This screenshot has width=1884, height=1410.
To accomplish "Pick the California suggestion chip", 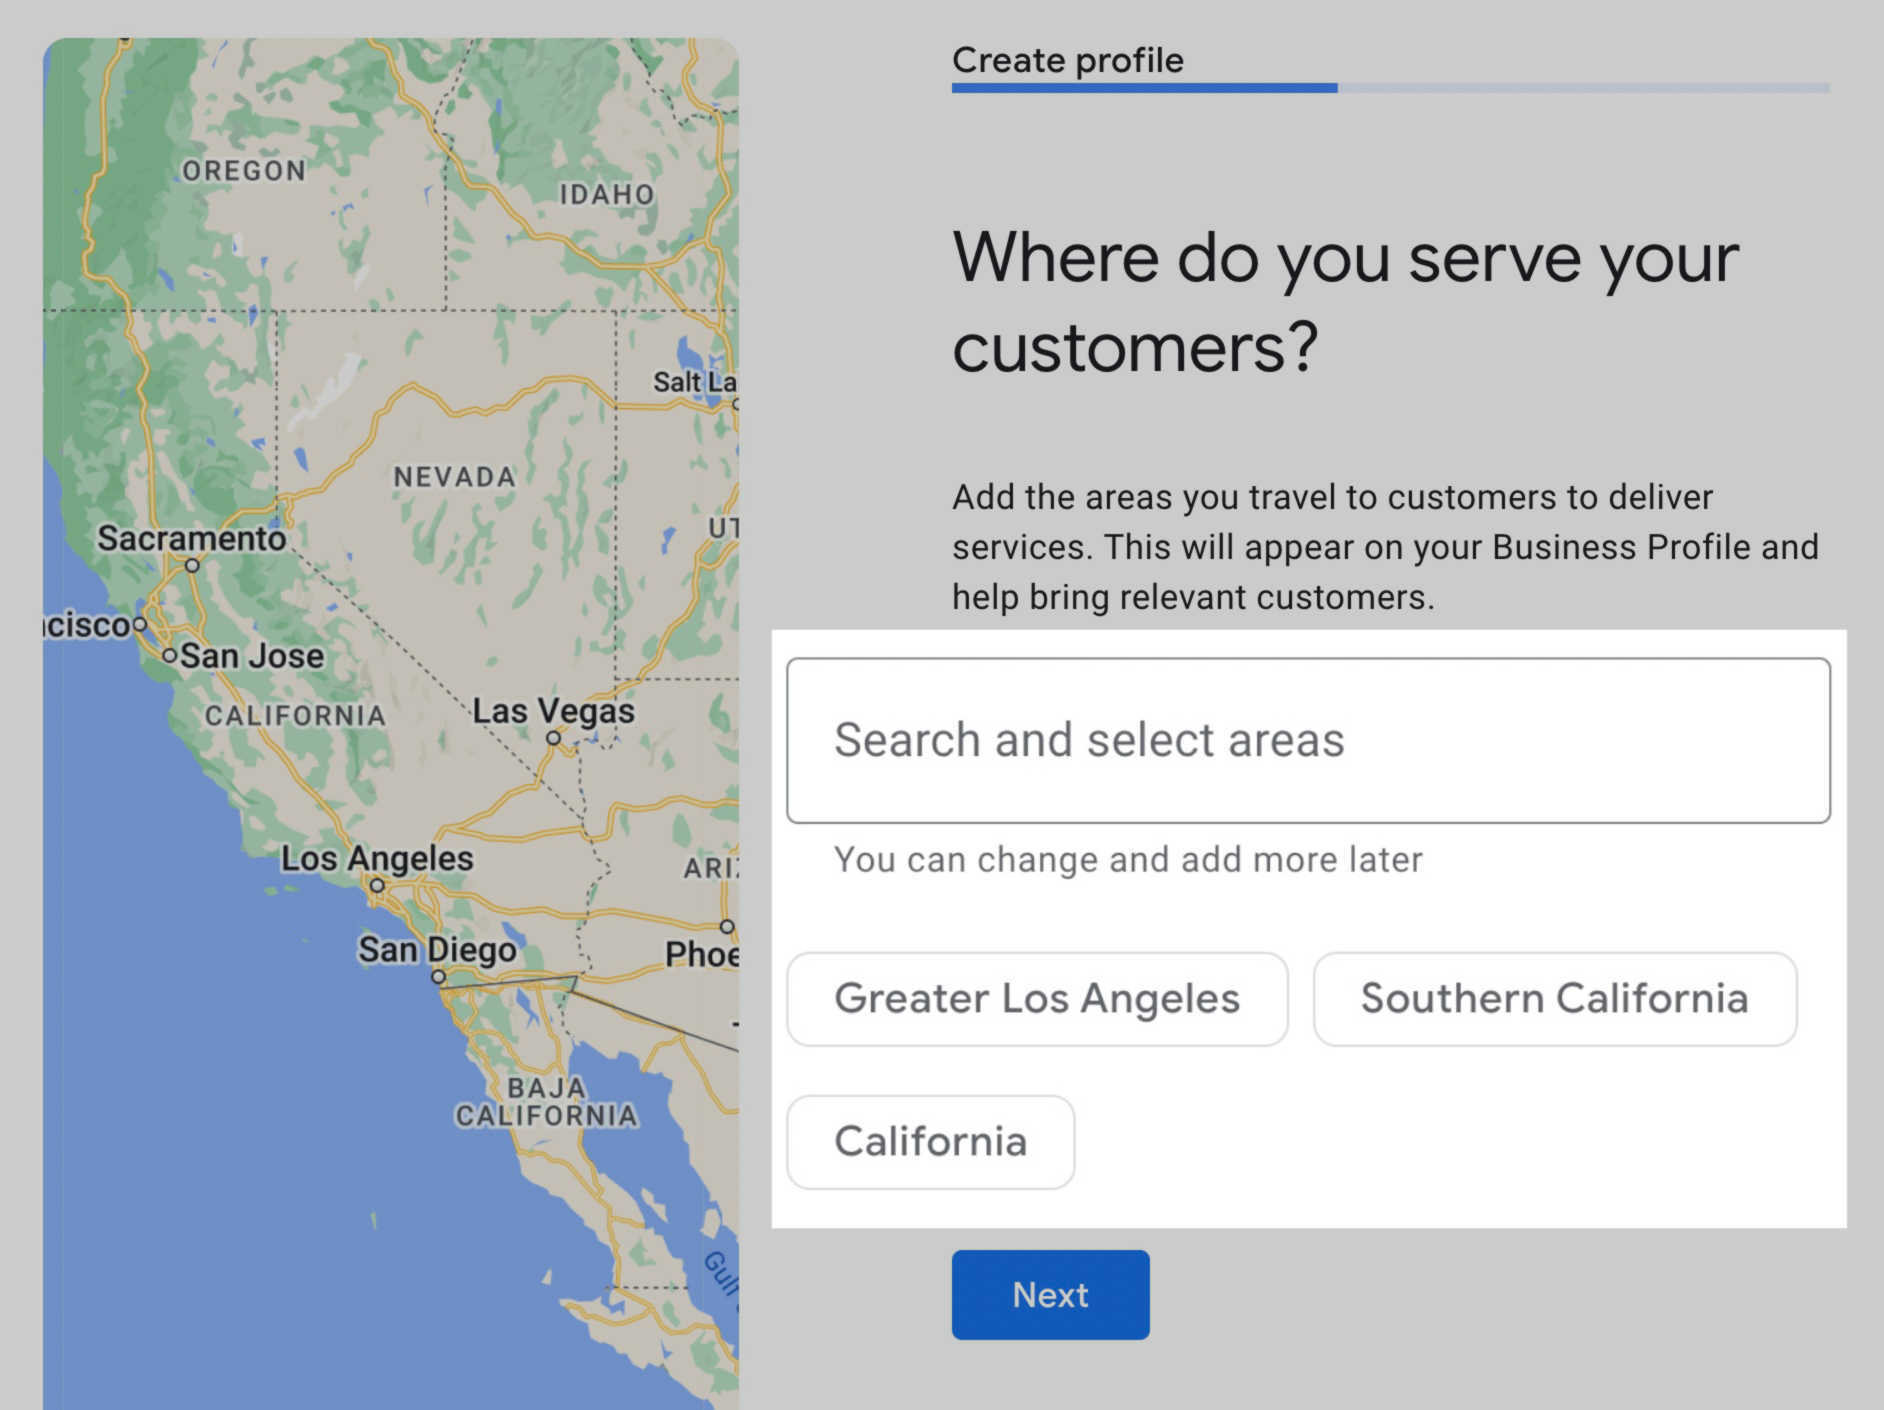I will click(930, 1142).
